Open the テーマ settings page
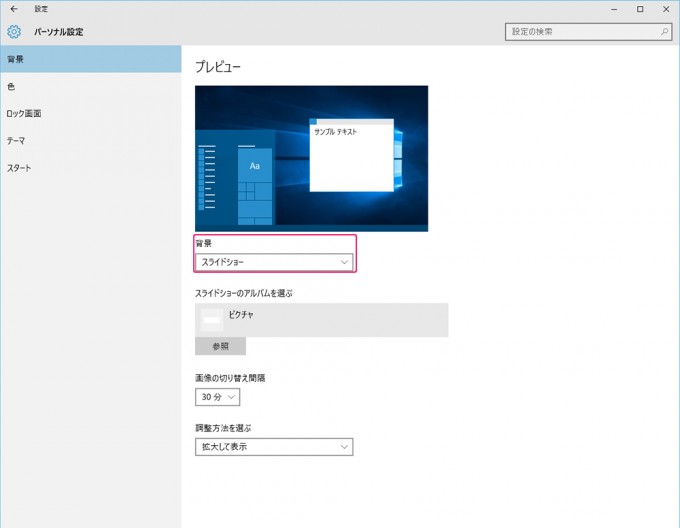The height and width of the screenshot is (528, 680). coord(91,141)
